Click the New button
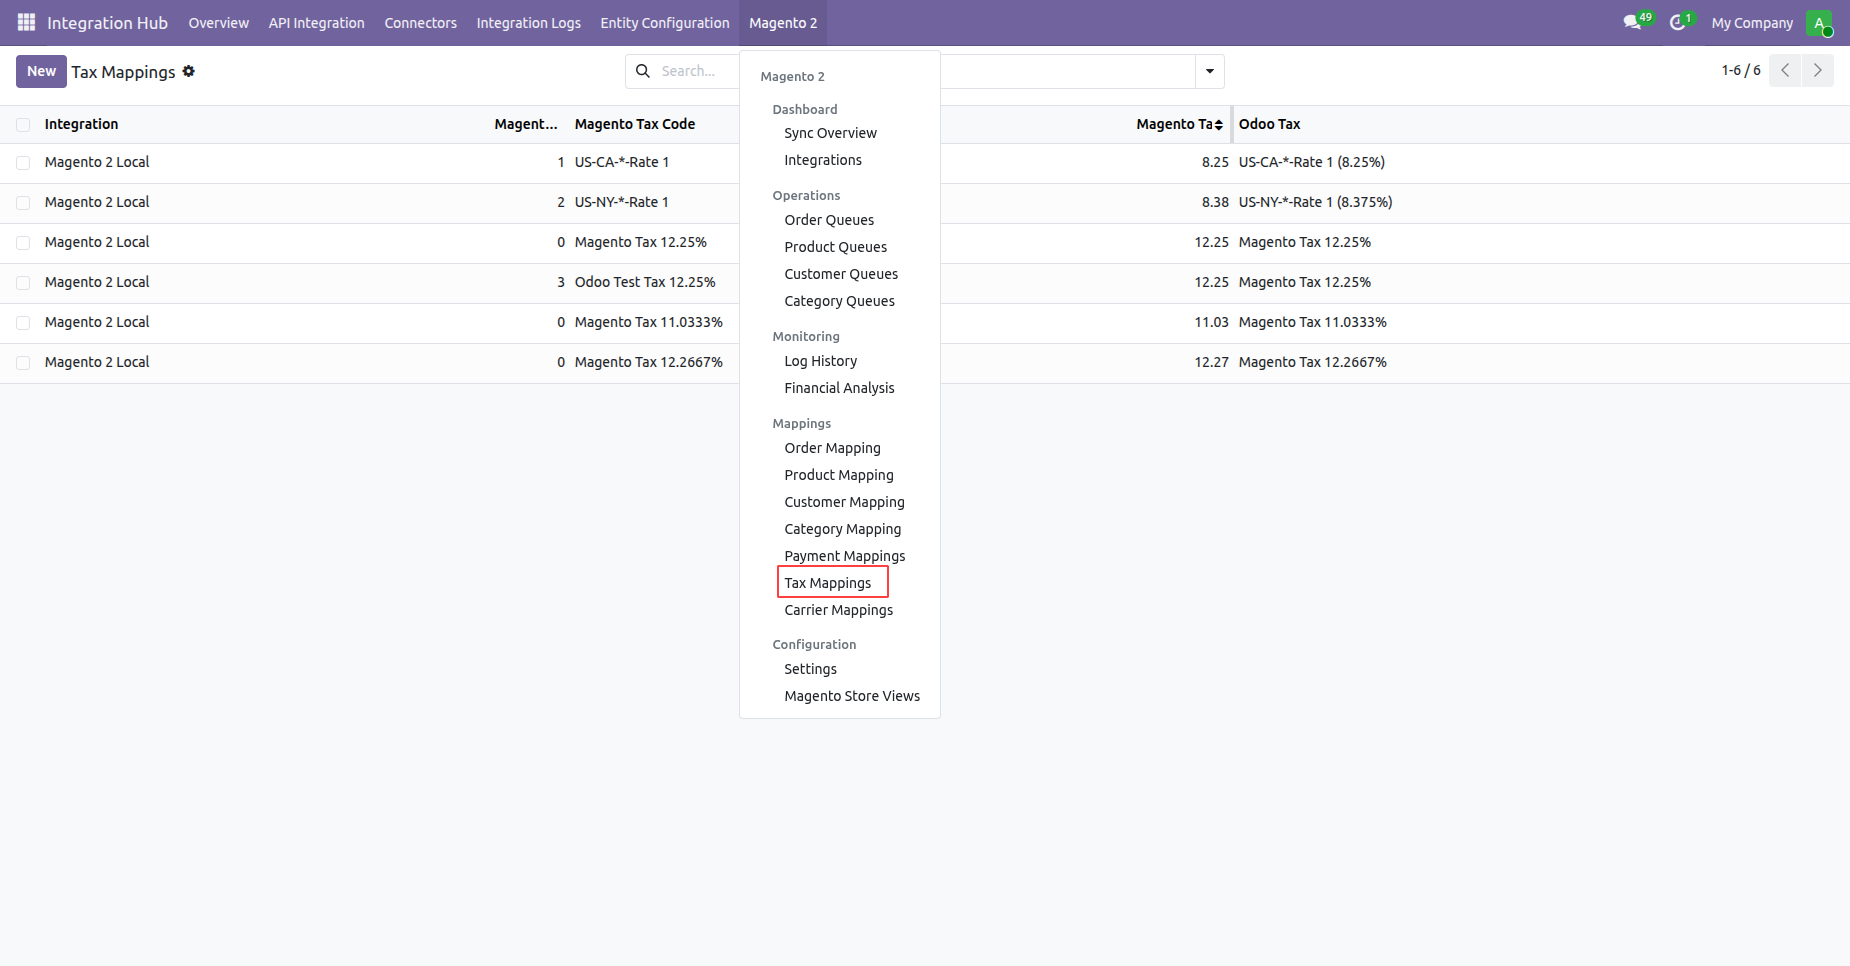This screenshot has width=1850, height=966. pyautogui.click(x=41, y=71)
